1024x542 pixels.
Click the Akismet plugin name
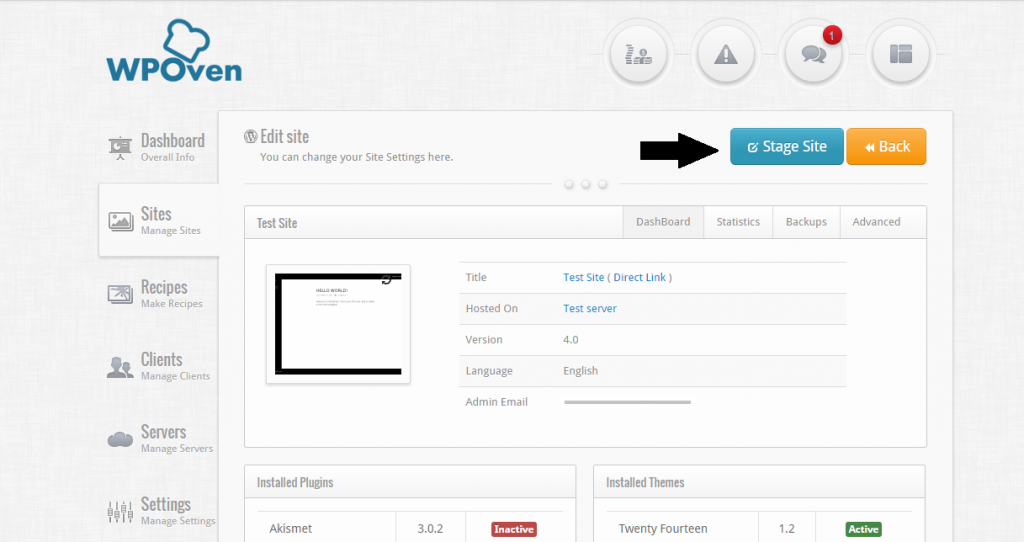(291, 529)
